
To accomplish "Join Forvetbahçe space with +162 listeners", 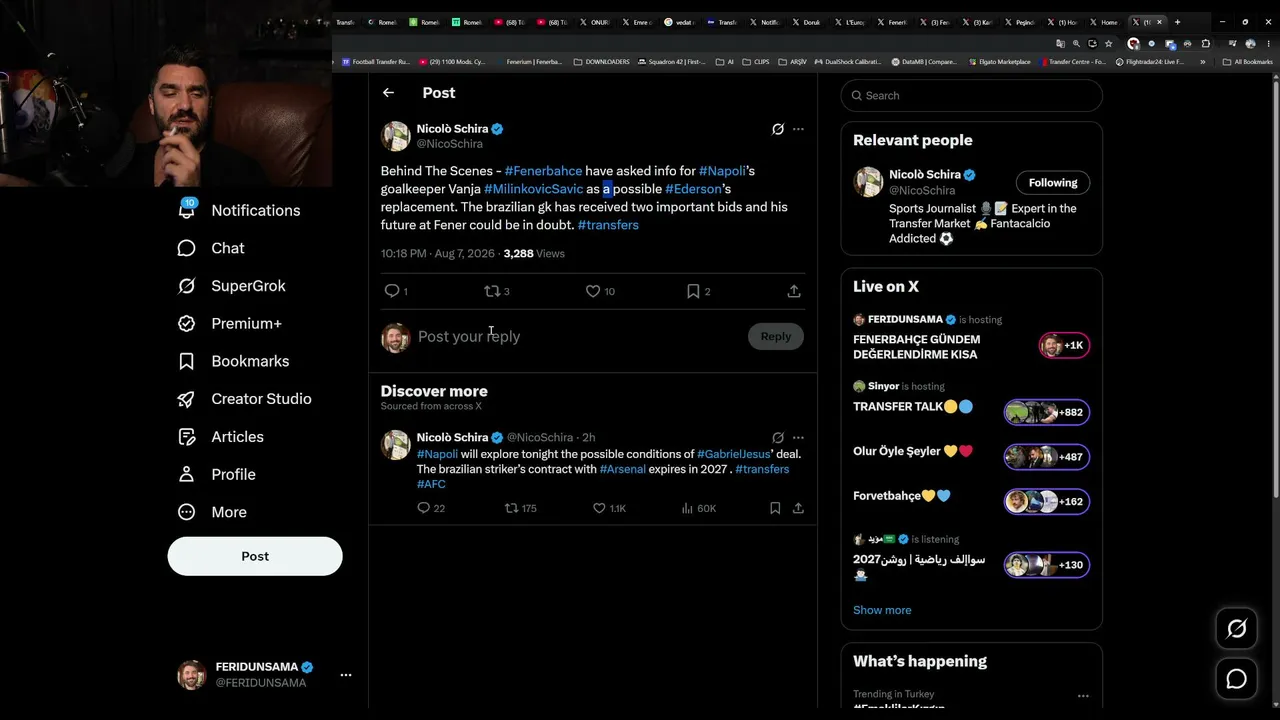I will click(1047, 501).
